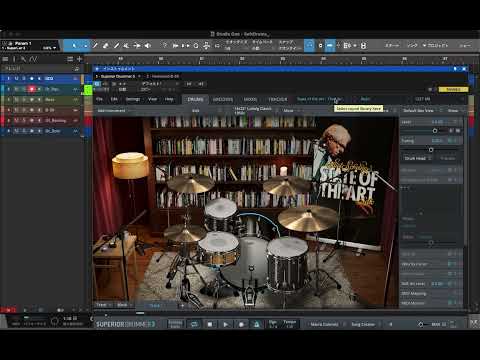Select the Mute tool
480x360 pixels.
point(126,46)
